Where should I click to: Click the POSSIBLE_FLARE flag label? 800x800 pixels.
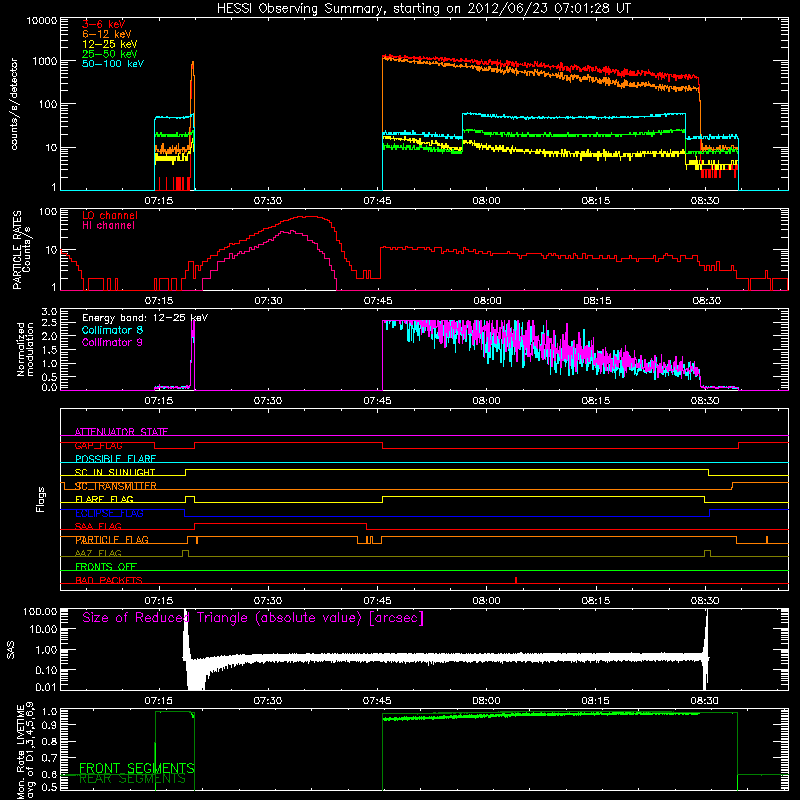click(115, 459)
